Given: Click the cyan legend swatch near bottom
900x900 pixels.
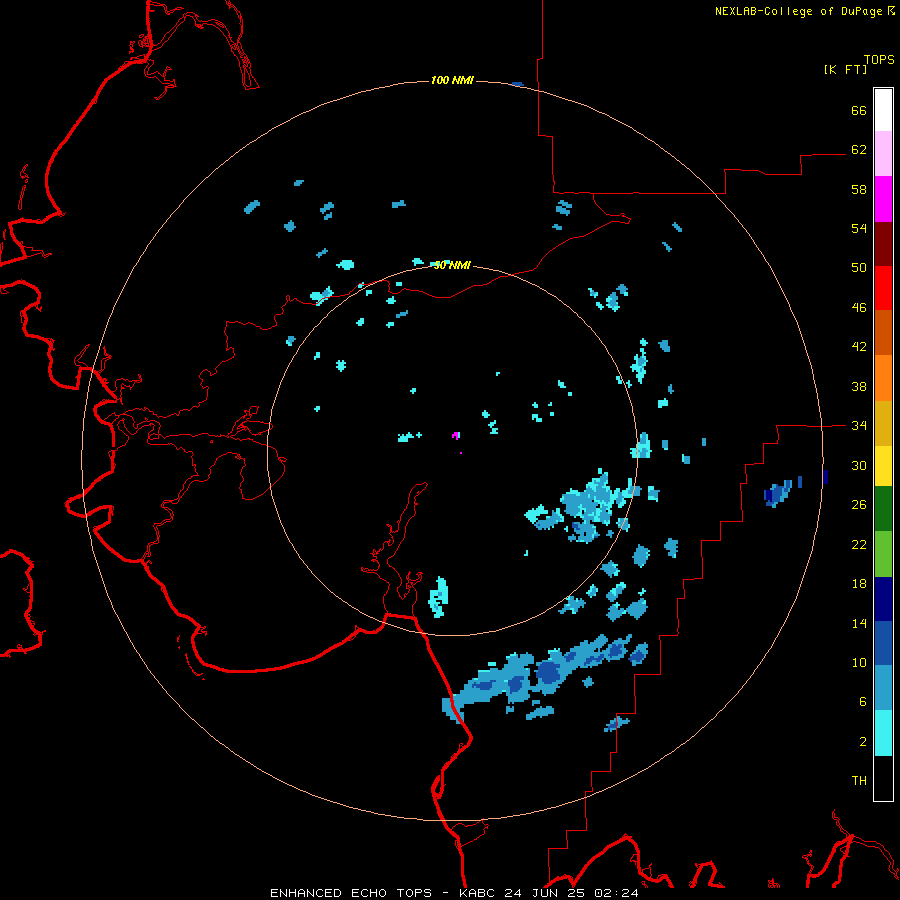Looking at the screenshot, I should point(883,733).
